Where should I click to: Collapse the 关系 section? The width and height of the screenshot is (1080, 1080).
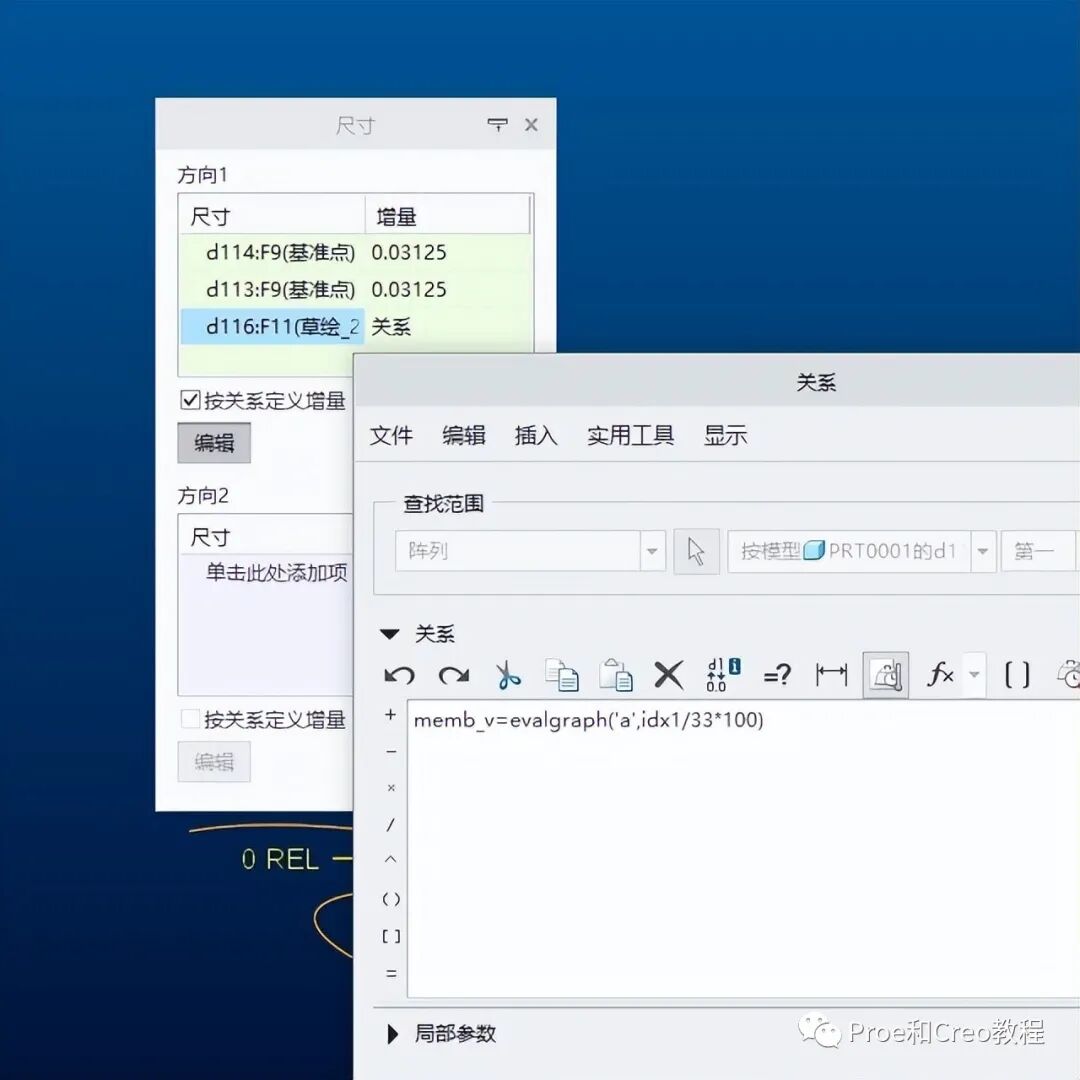388,633
